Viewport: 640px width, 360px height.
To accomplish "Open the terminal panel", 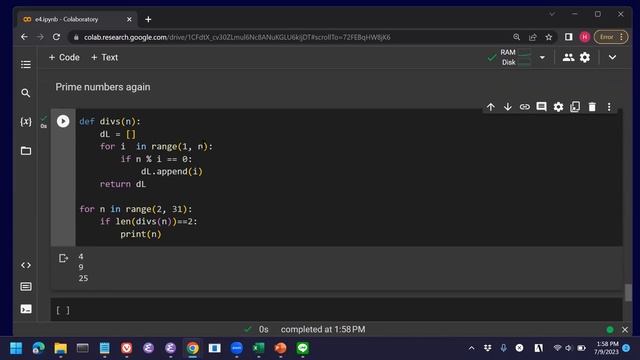I will tap(26, 309).
